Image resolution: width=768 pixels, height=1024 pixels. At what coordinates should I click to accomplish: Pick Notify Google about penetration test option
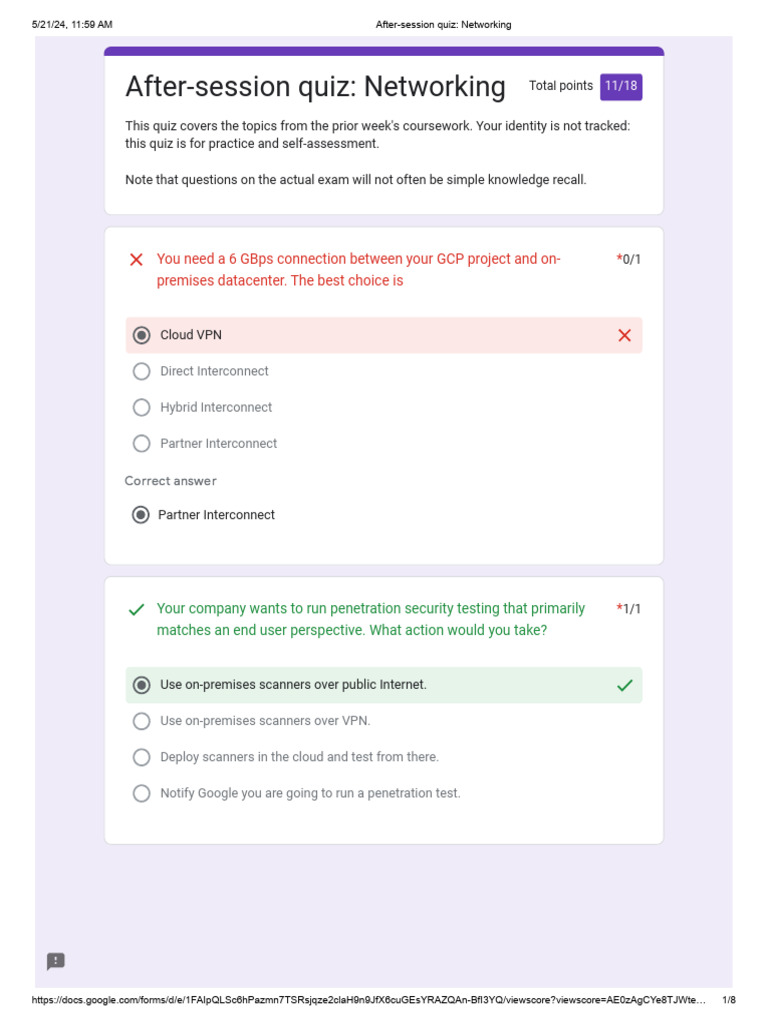point(142,793)
